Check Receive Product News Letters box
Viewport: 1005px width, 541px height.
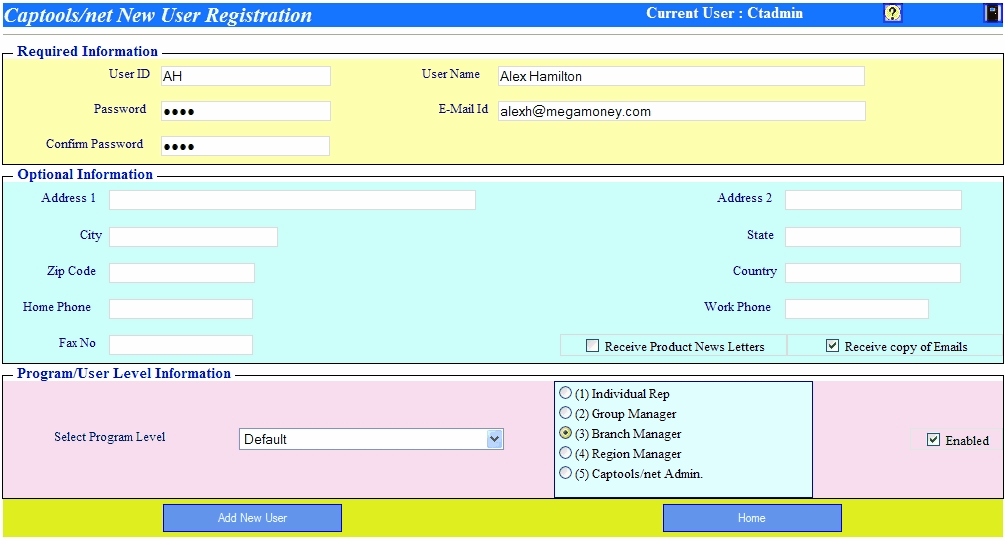592,346
